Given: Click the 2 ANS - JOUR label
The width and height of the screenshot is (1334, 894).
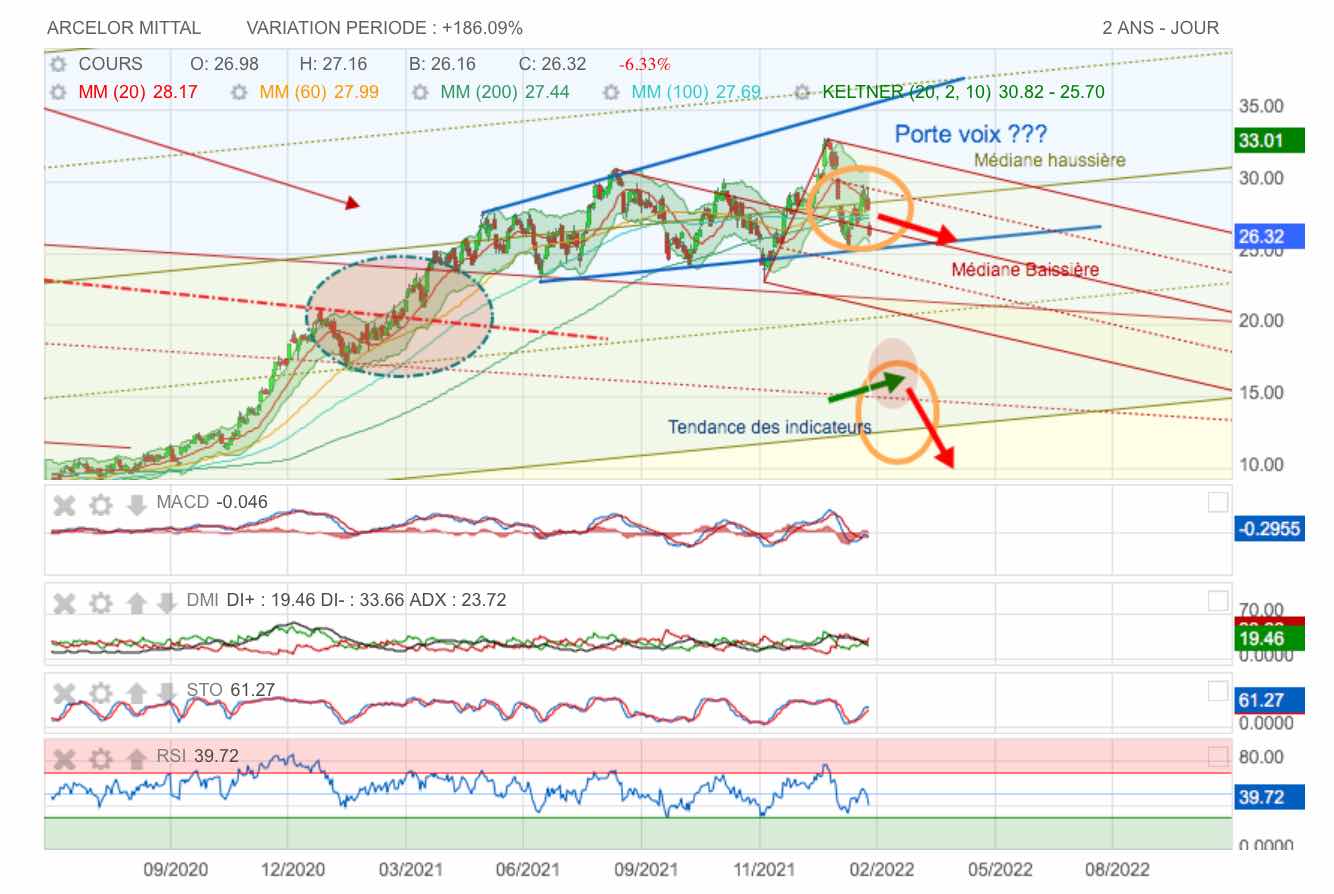Looking at the screenshot, I should [1161, 28].
